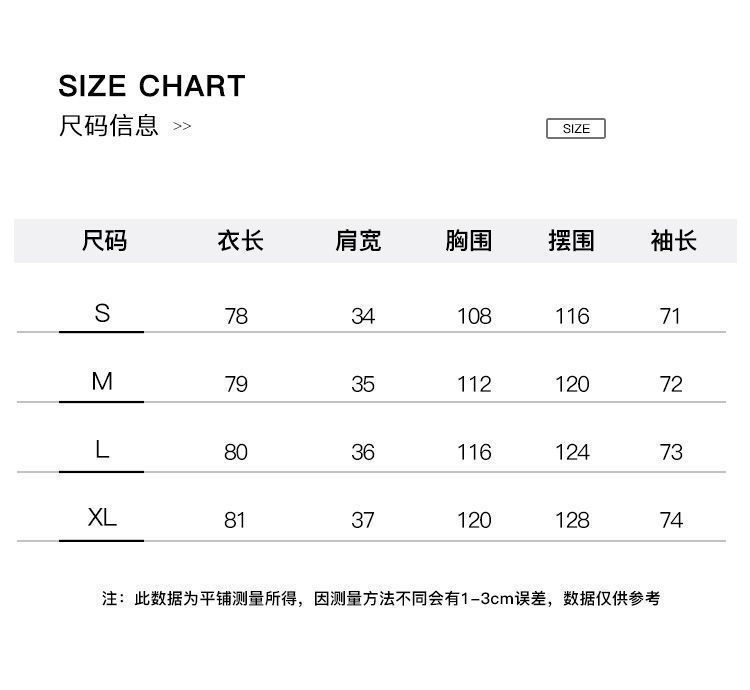
Task: Click the SIZE CHART title
Action: [152, 86]
